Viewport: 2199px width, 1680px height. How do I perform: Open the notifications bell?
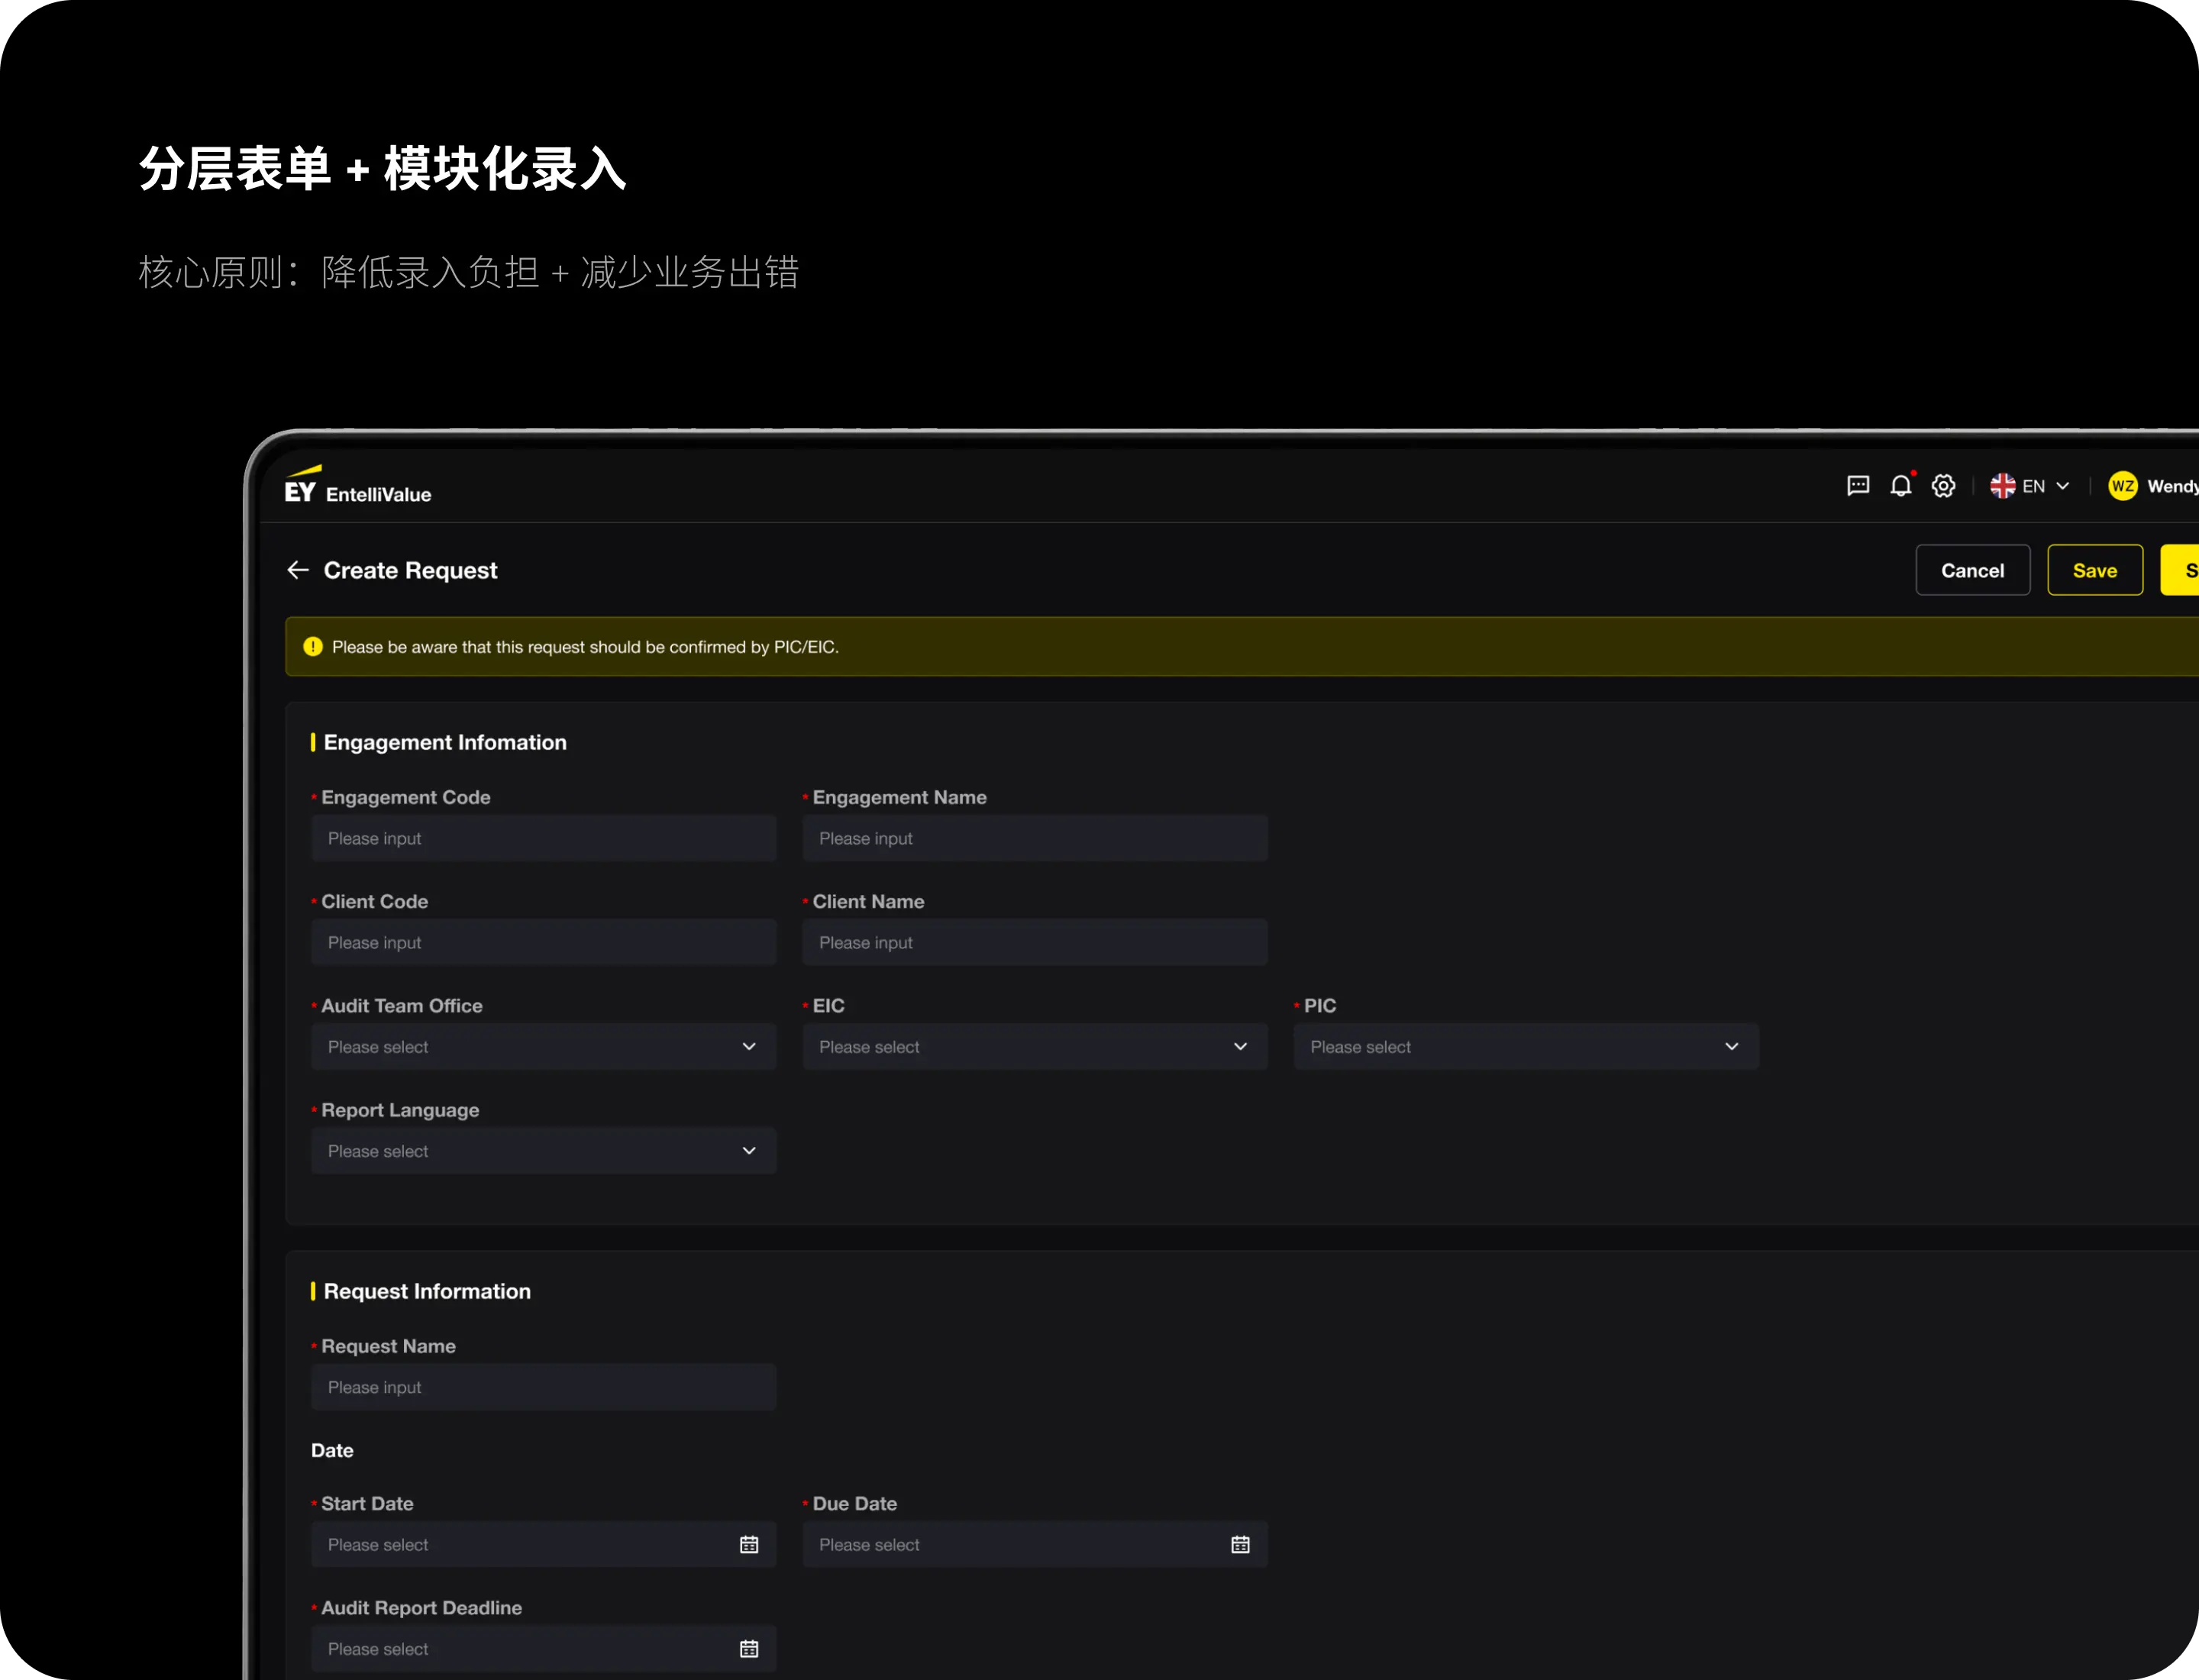click(x=1901, y=486)
